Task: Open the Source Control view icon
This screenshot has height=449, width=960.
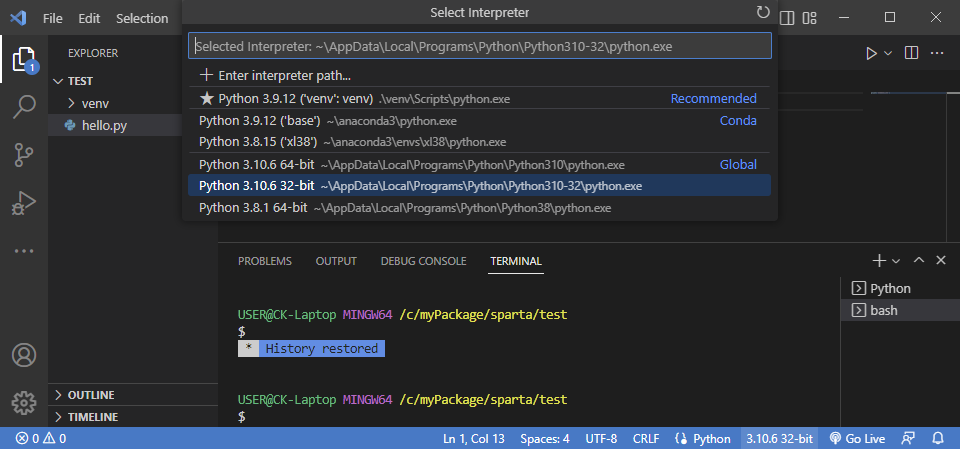Action: 24,155
